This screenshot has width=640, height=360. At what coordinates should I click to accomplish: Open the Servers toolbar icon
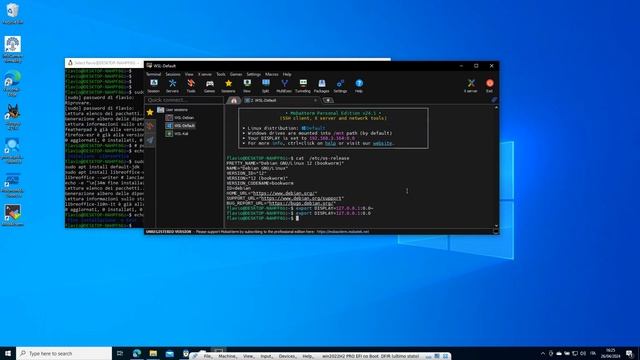coord(172,86)
